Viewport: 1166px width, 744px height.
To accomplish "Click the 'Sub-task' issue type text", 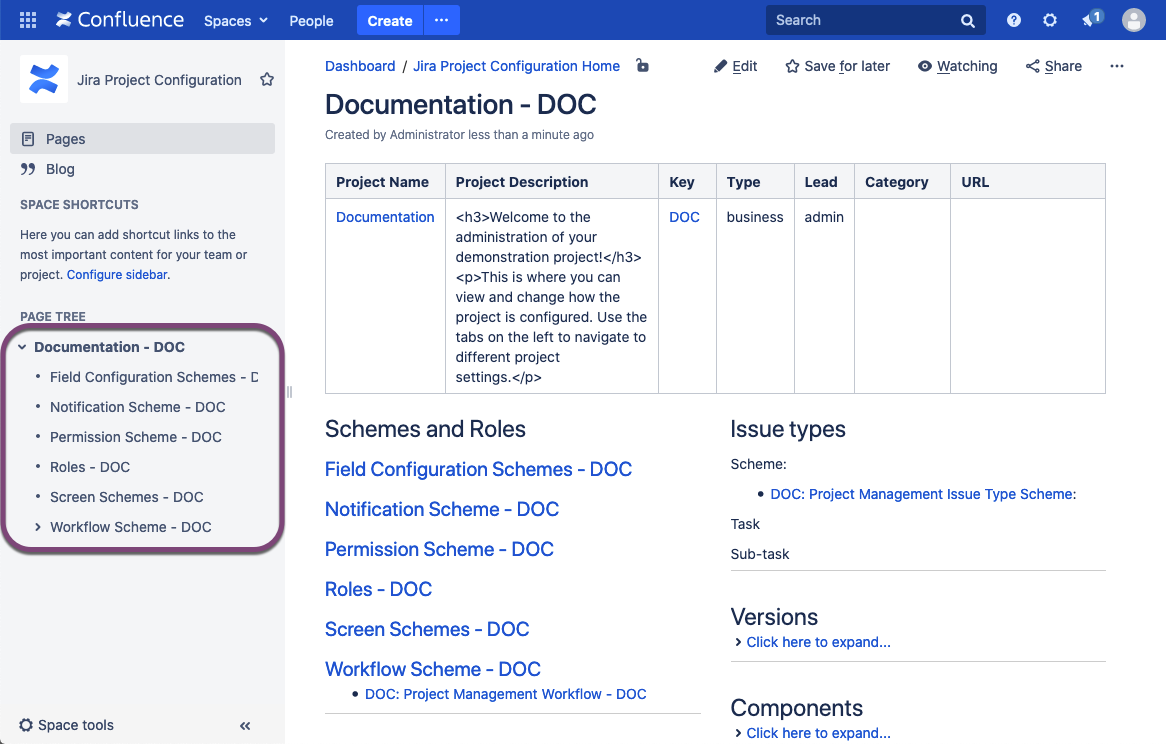I will 759,554.
